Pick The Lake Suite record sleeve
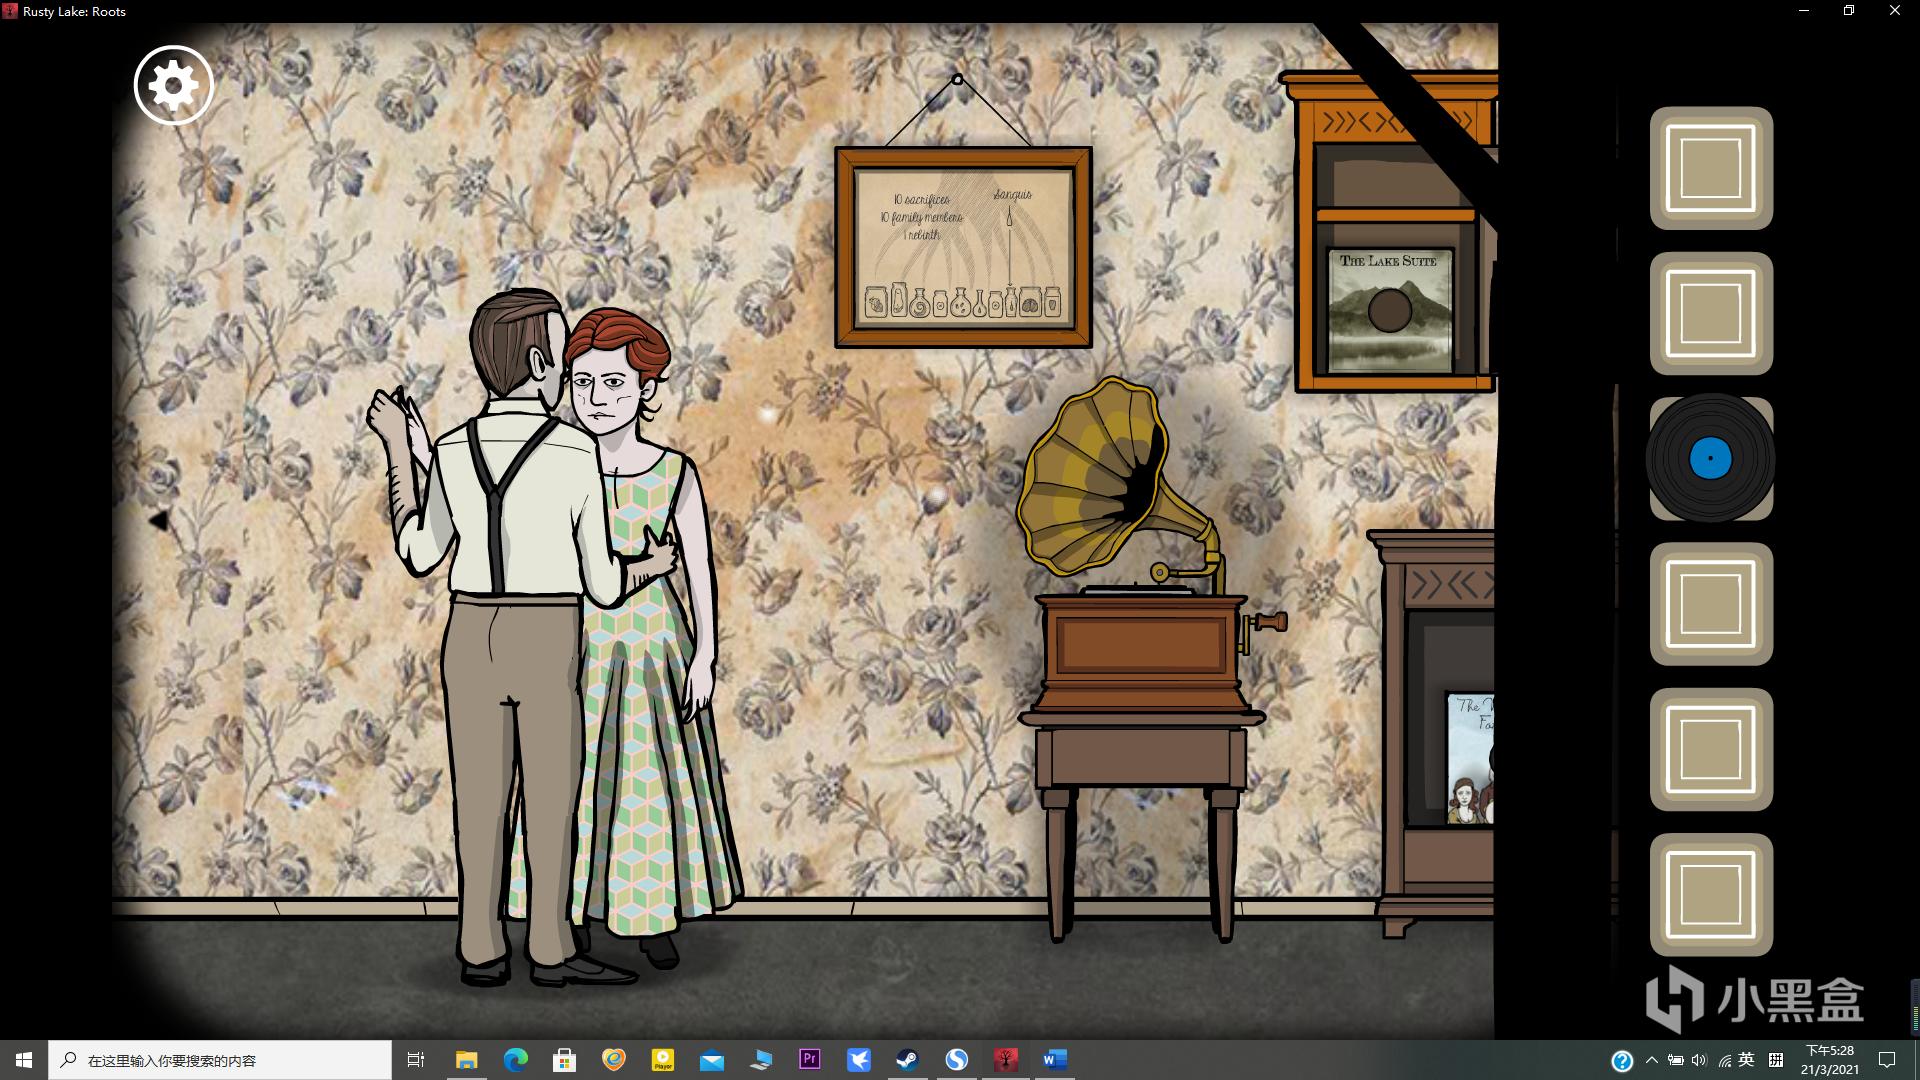 pyautogui.click(x=1388, y=310)
